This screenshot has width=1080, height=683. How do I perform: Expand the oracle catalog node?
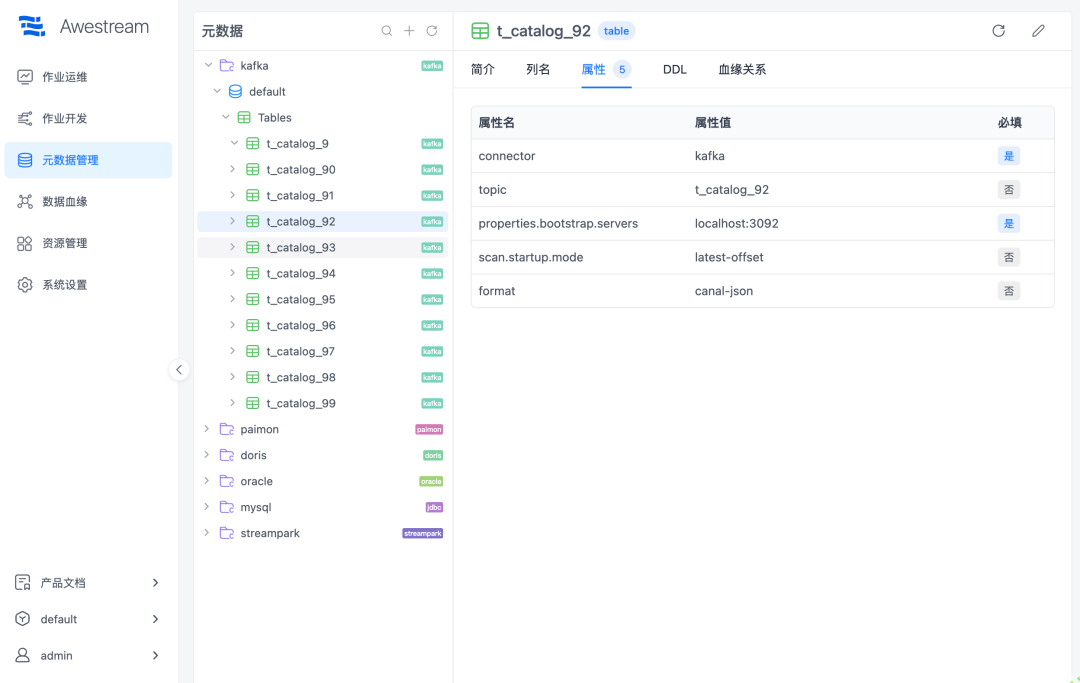pyautogui.click(x=207, y=481)
